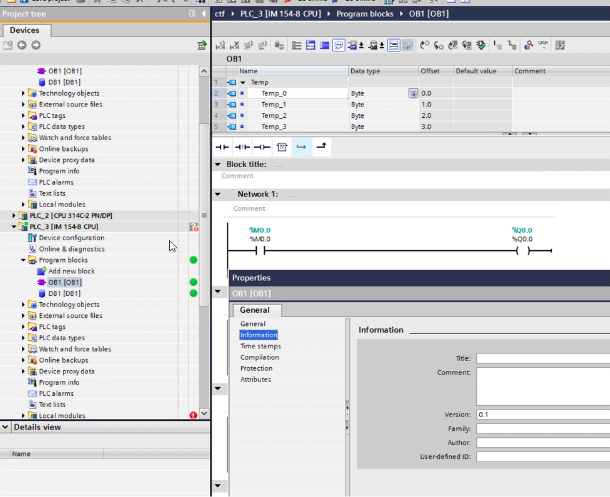
Task: Click the project tree scroll down arrow
Action: 204,413
